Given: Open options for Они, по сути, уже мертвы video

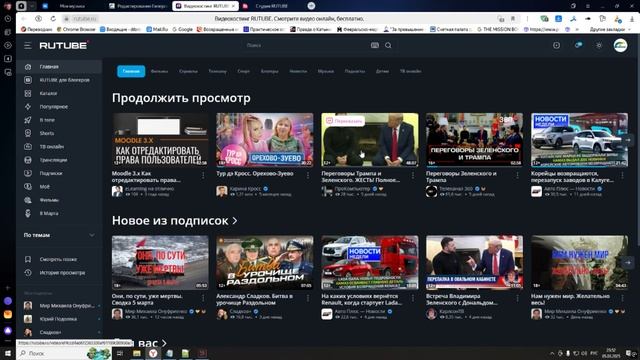Looking at the screenshot, I should click(203, 298).
